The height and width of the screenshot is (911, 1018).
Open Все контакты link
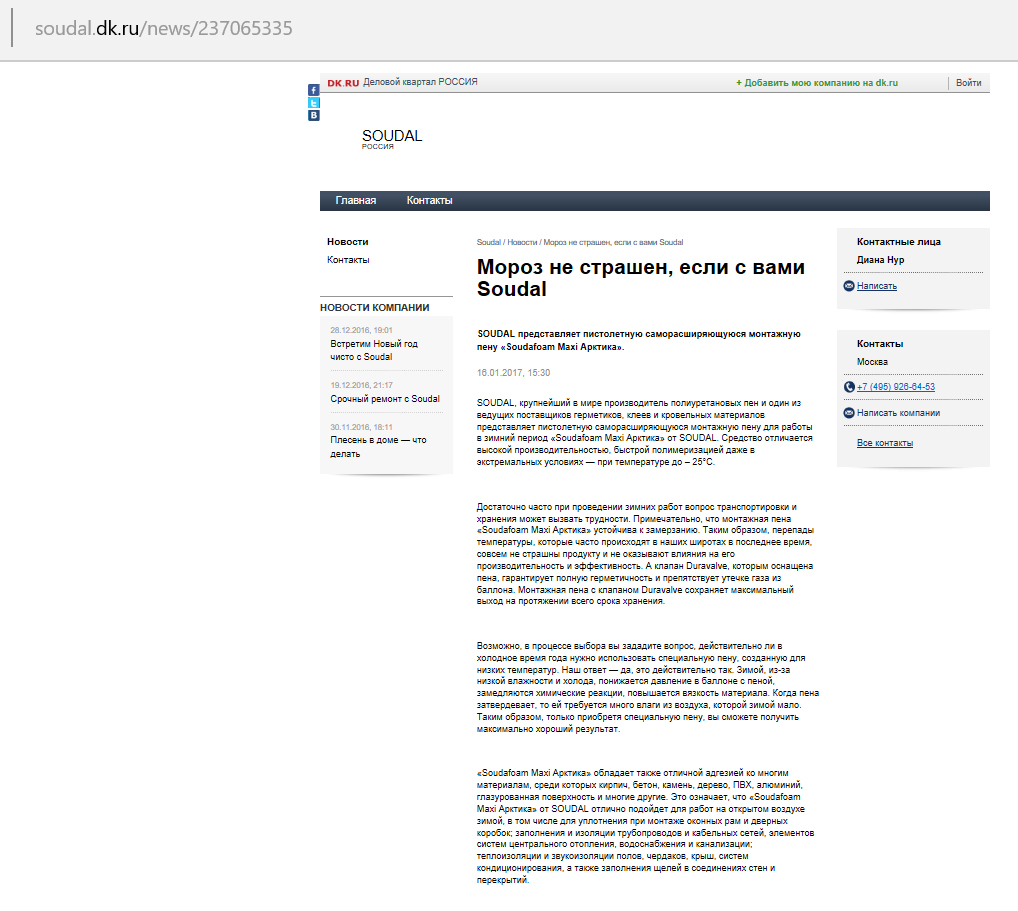pyautogui.click(x=885, y=443)
